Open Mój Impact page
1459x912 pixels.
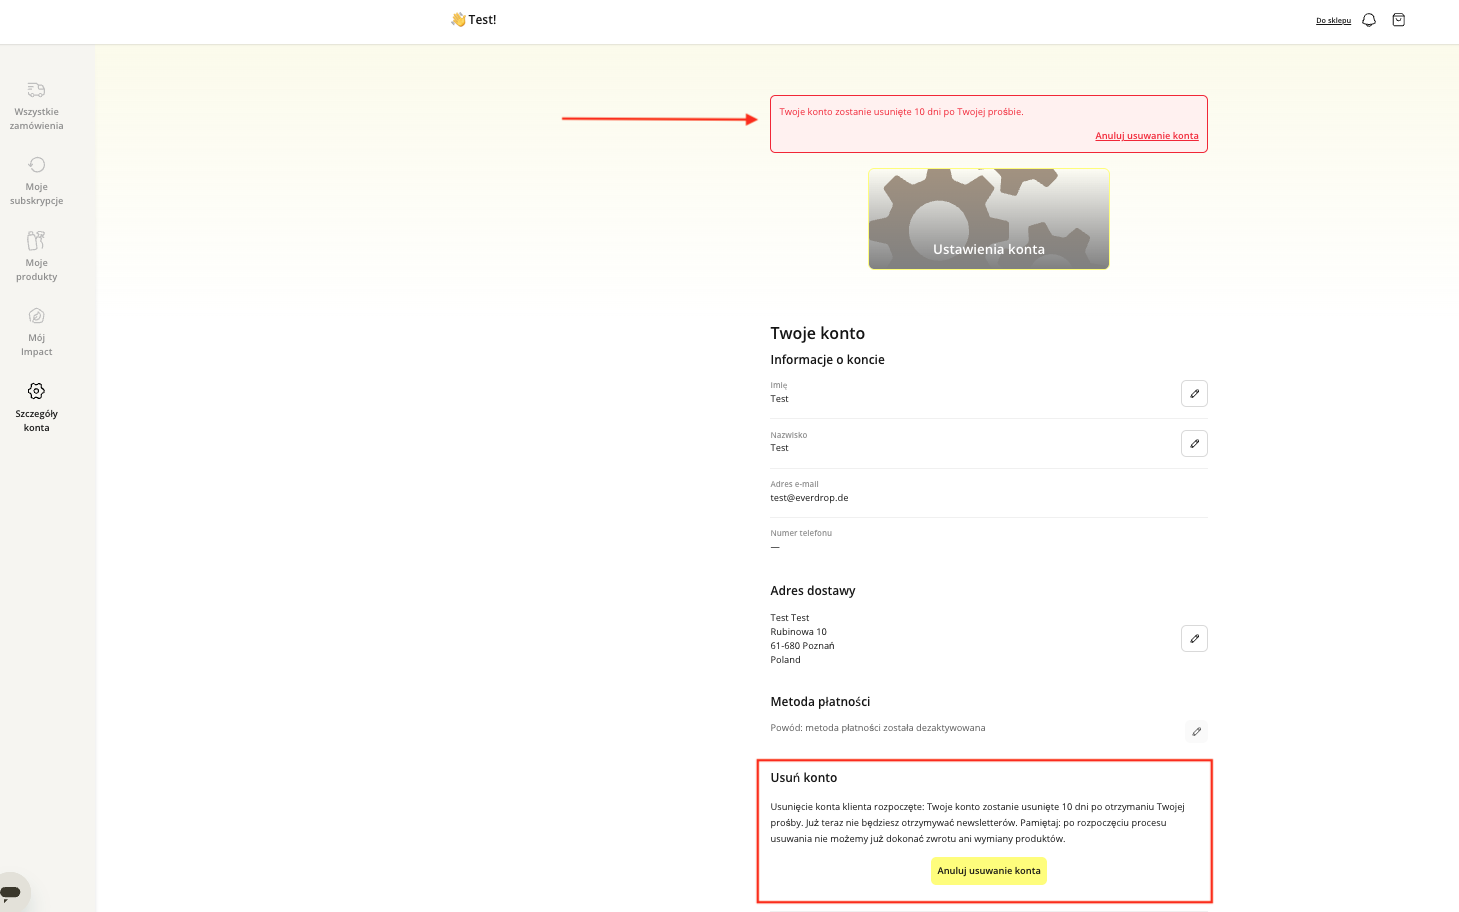pos(37,332)
